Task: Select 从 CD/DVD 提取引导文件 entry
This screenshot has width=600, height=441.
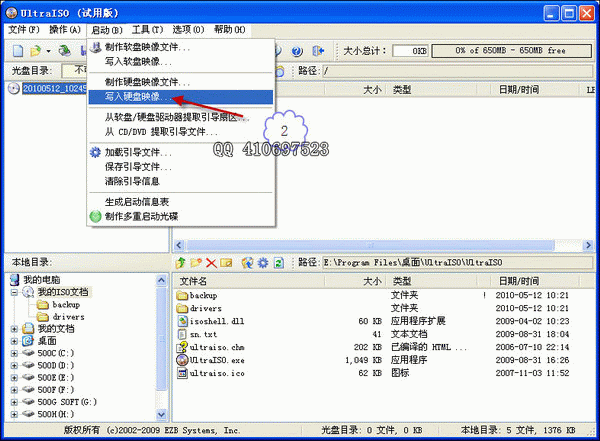Action: (x=181, y=132)
